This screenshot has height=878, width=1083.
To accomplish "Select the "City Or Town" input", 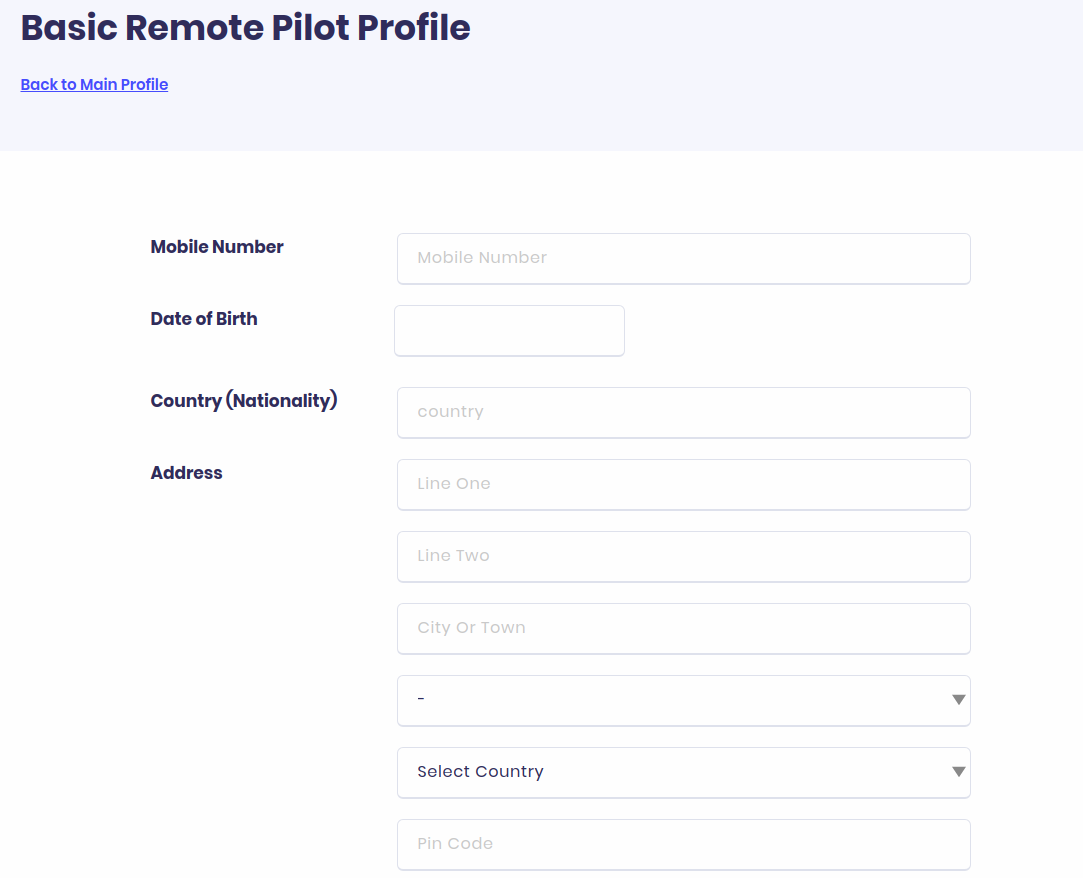I will (684, 628).
